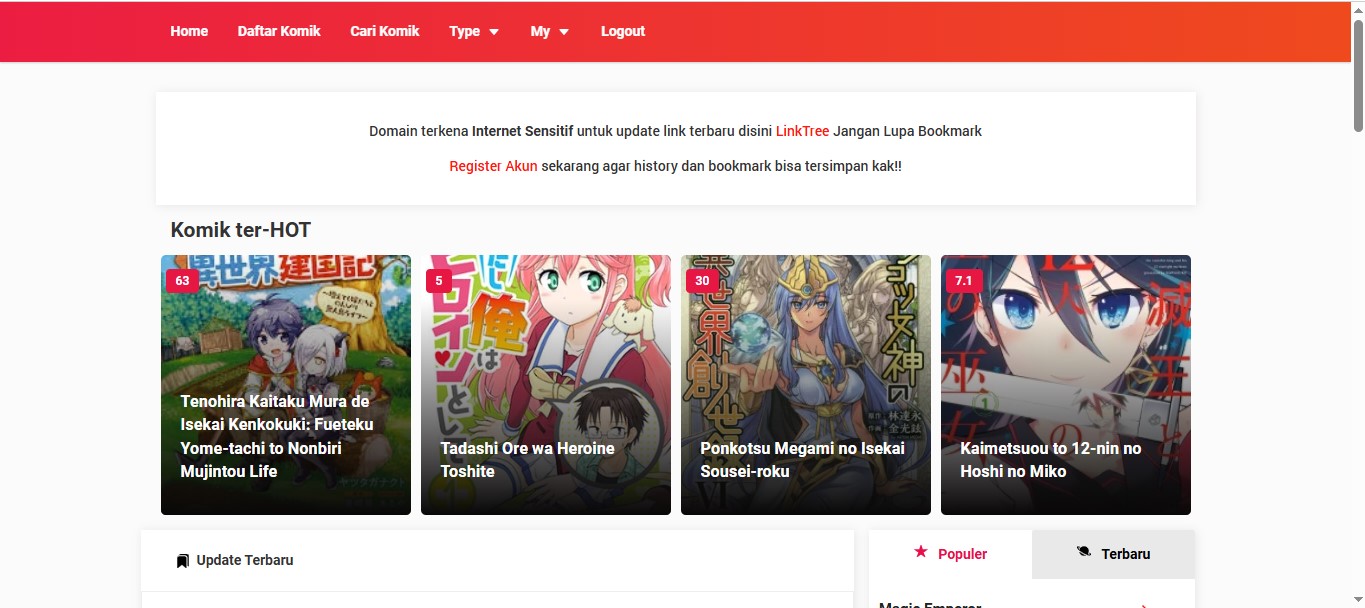1365x608 pixels.
Task: Click the bookmark icon beside Update Terbaru
Action: click(x=182, y=561)
